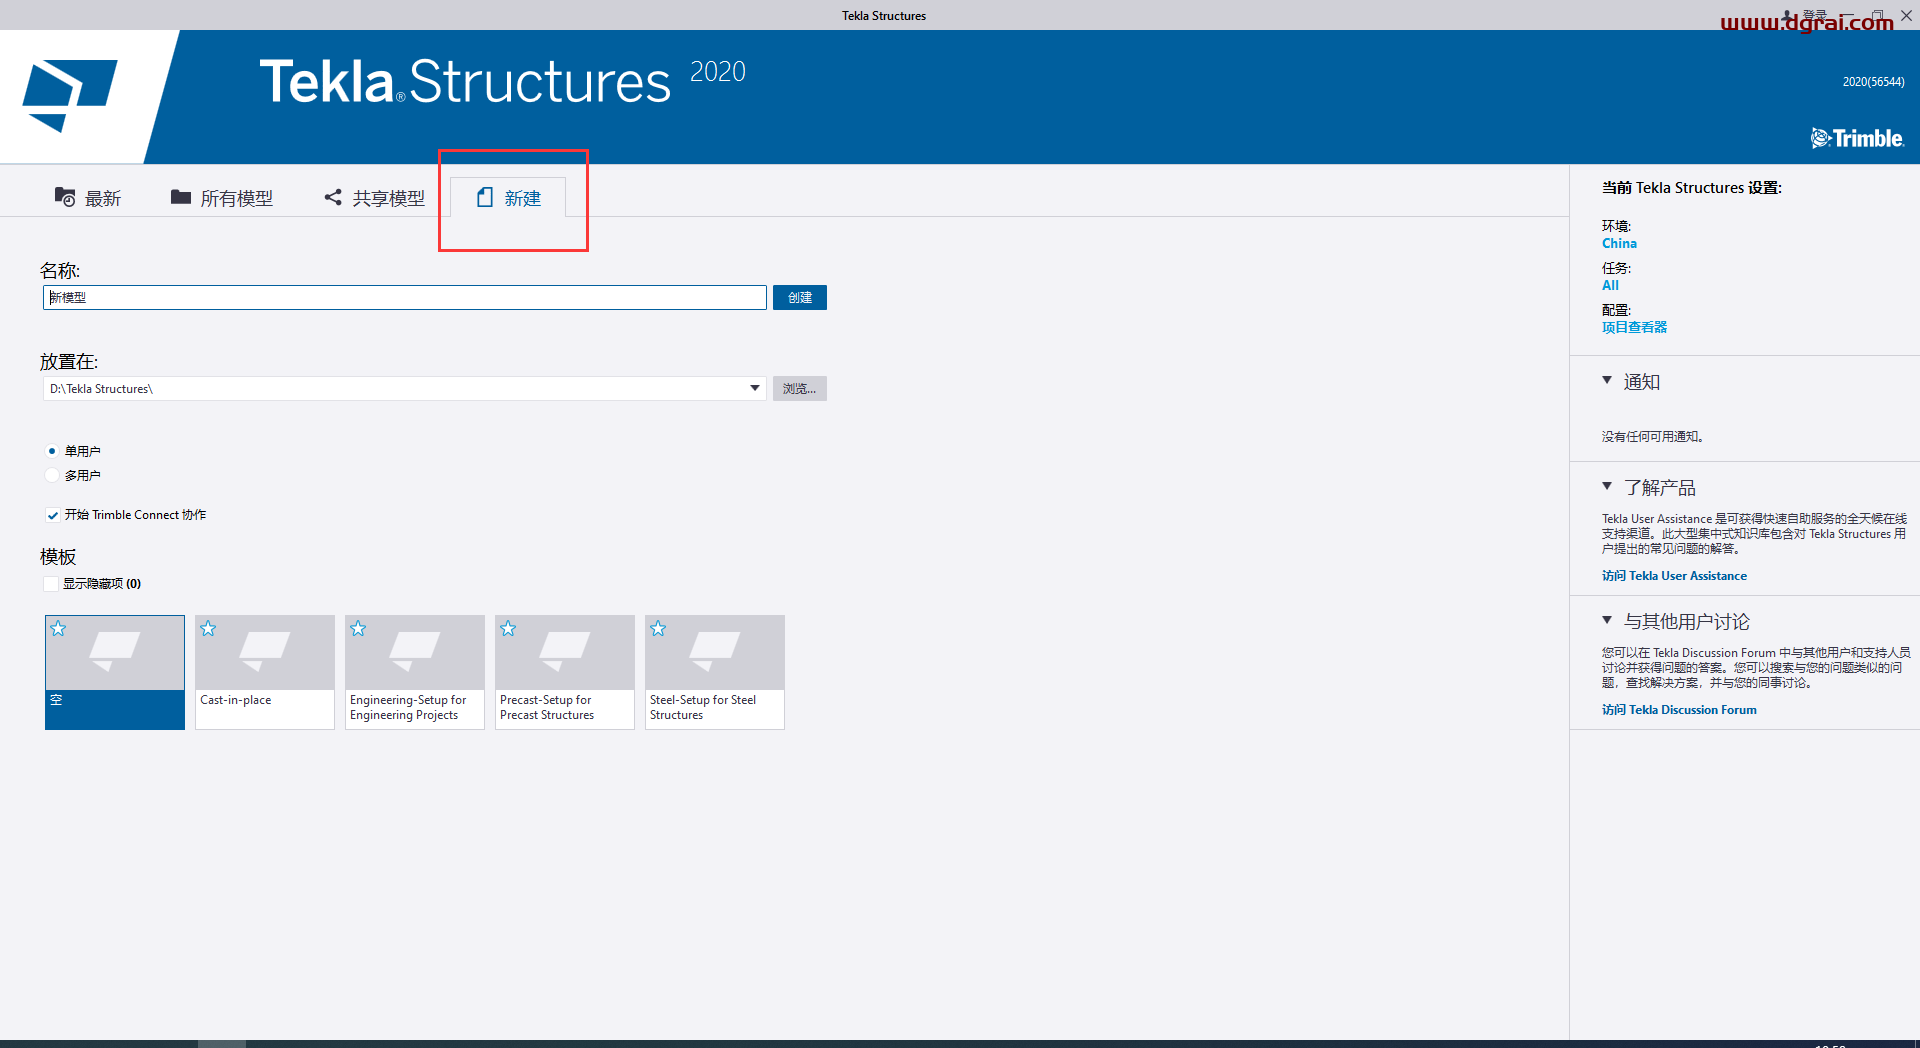Click the Trimble logo
1920x1048 pixels.
(x=1857, y=138)
